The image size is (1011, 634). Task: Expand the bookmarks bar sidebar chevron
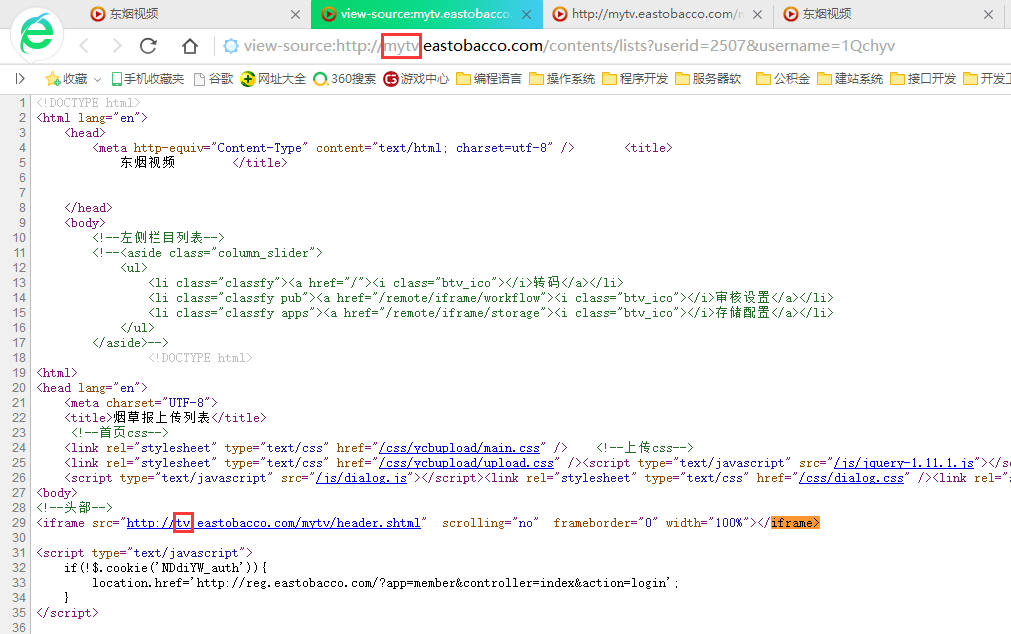[20, 79]
